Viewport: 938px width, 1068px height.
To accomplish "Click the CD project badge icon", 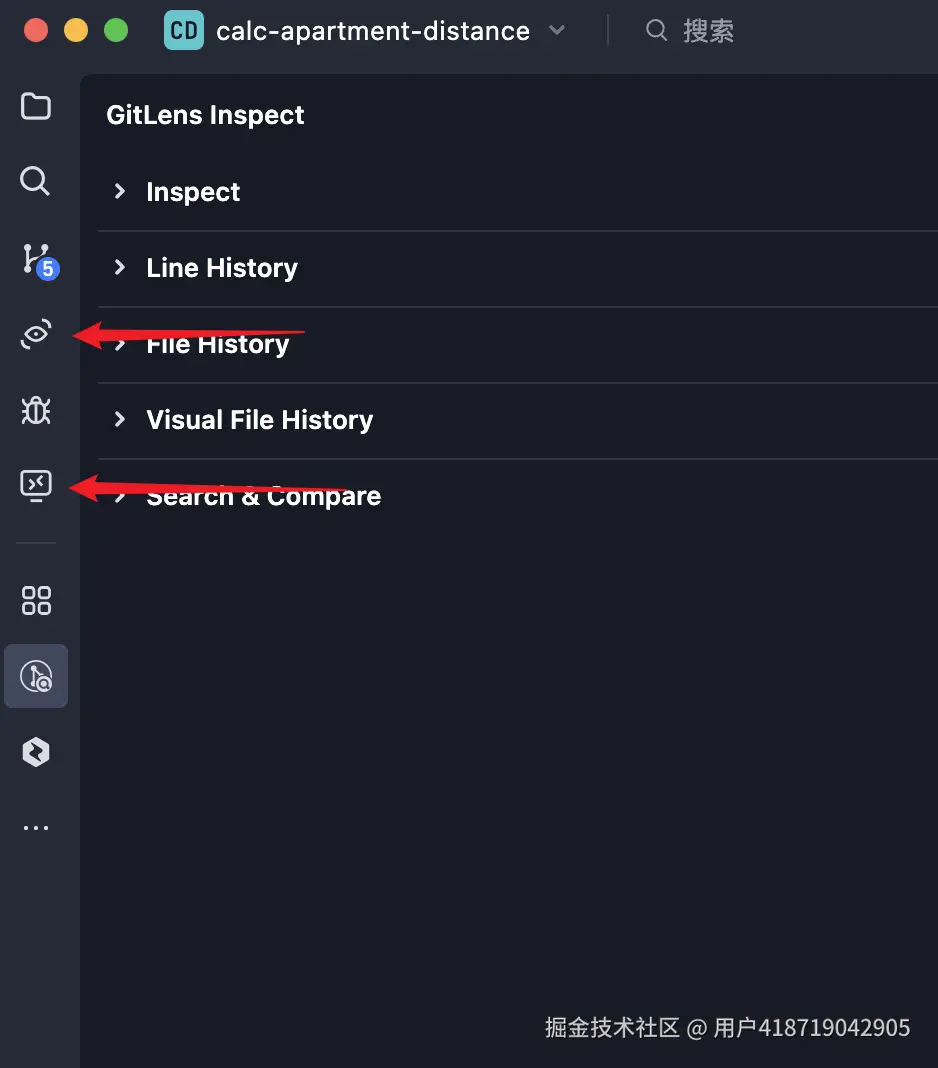I will click(x=184, y=30).
